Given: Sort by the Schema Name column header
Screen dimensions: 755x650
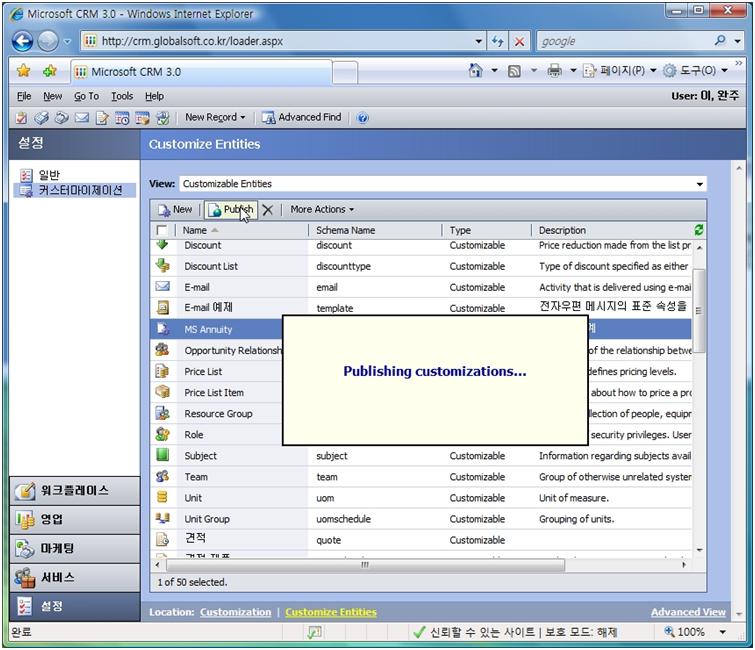Looking at the screenshot, I should [345, 231].
